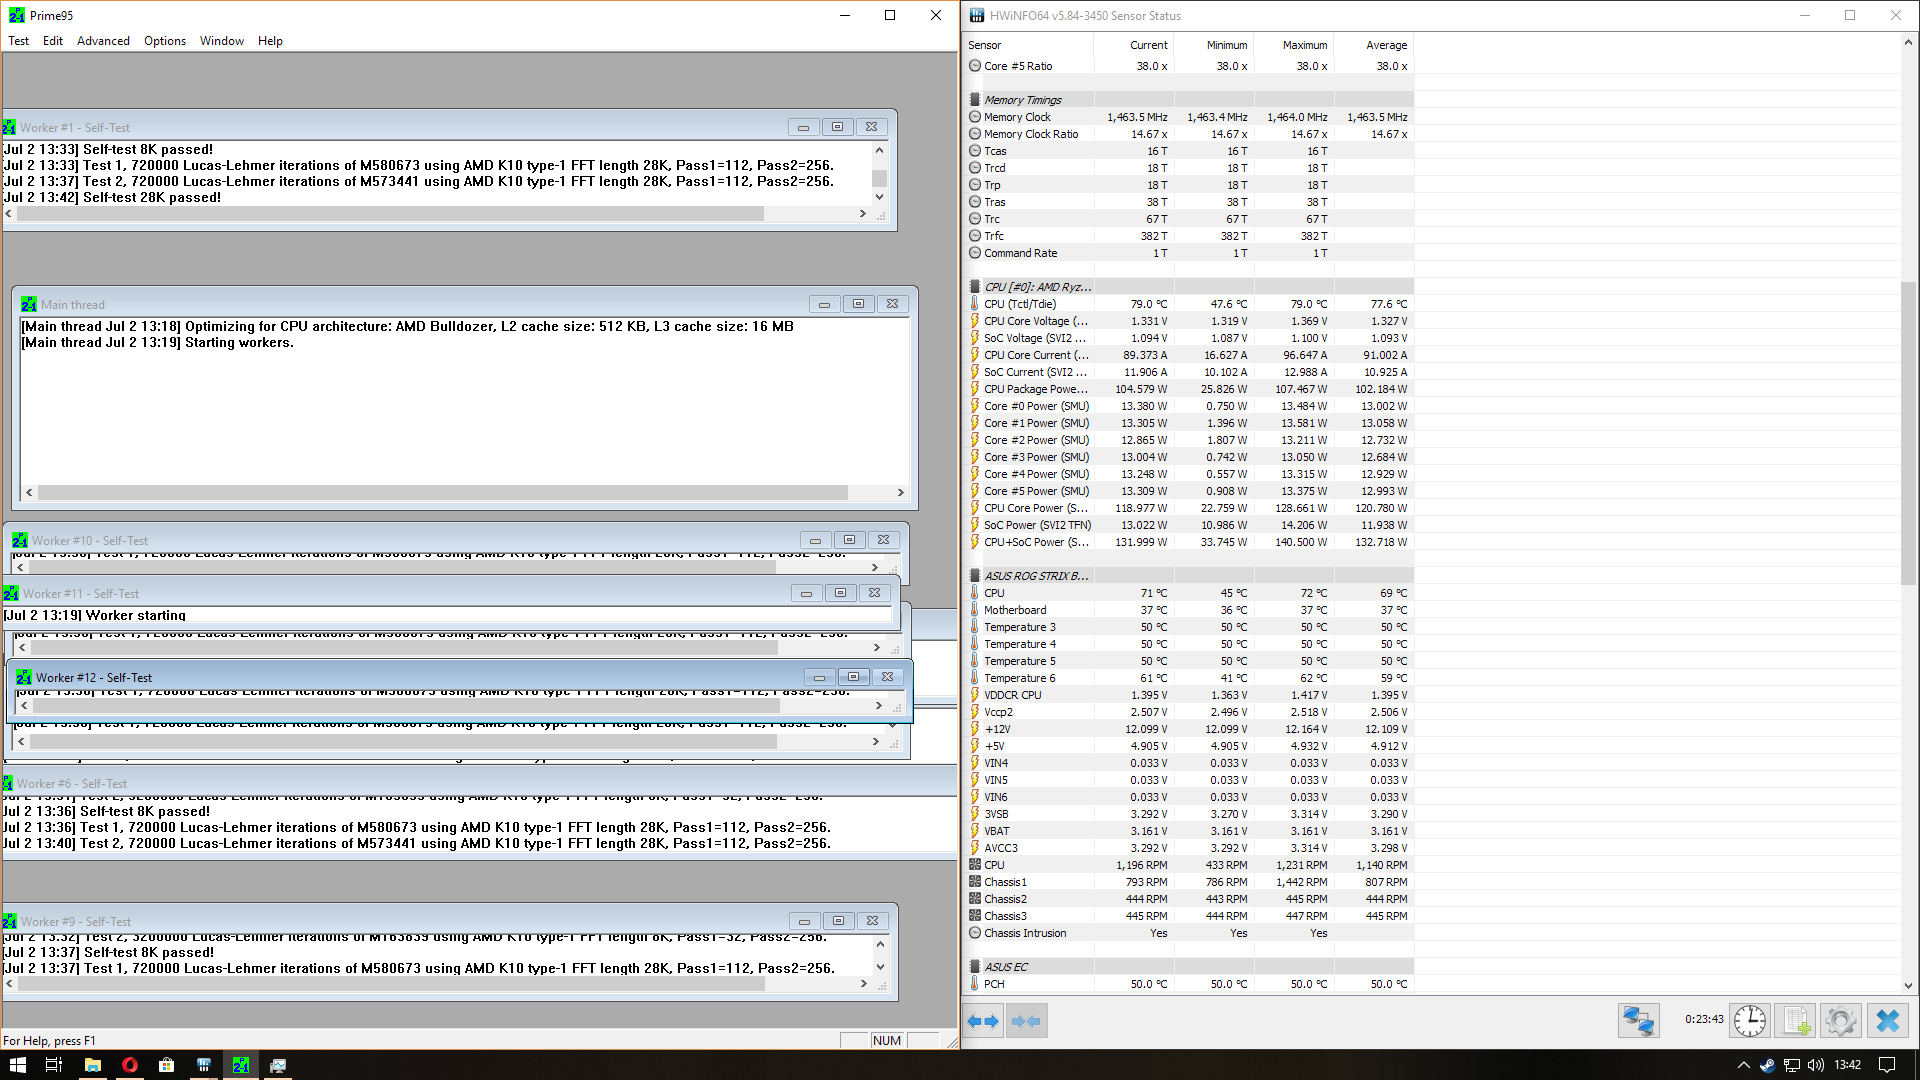Open the network remote monitoring icon

(x=1638, y=1021)
